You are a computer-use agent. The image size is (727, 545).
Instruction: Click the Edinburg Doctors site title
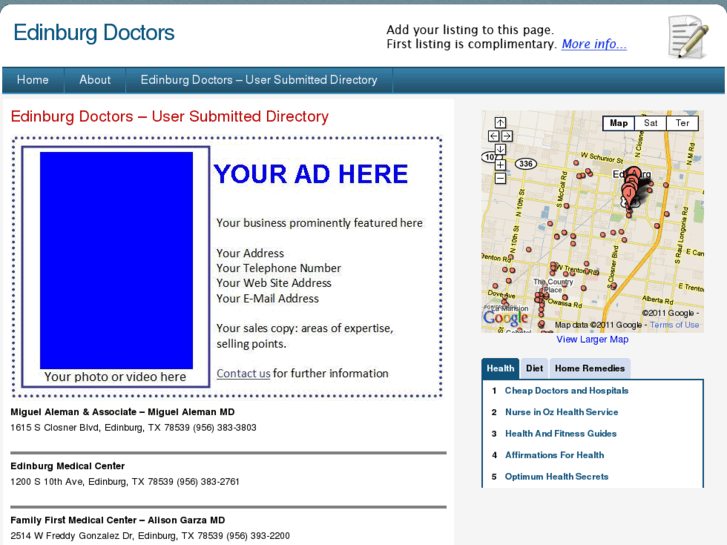(x=94, y=33)
